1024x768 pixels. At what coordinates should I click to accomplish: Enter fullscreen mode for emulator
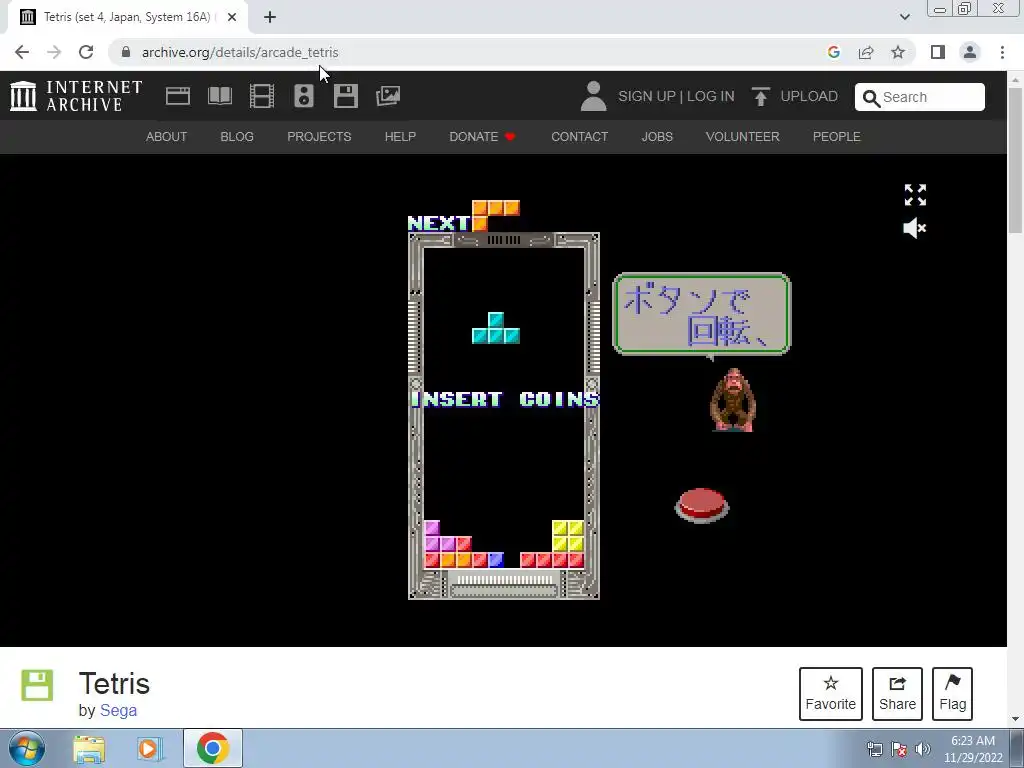(x=915, y=195)
